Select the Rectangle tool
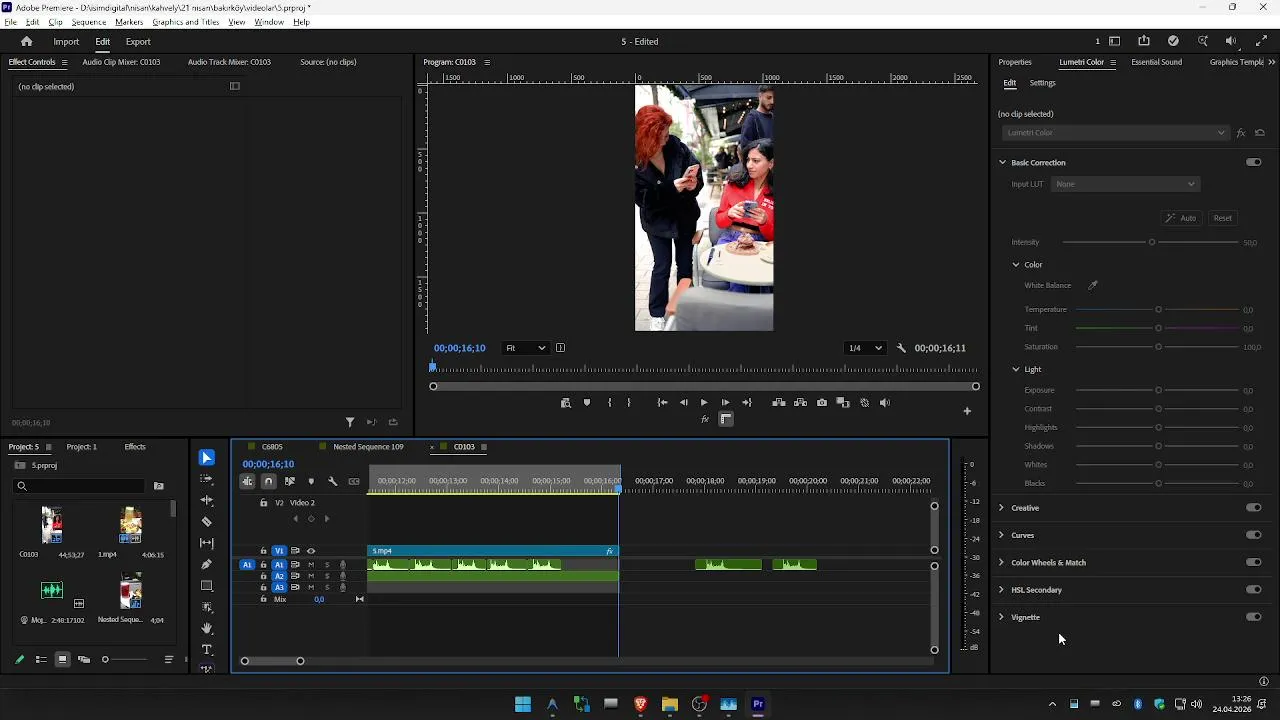 click(x=207, y=586)
